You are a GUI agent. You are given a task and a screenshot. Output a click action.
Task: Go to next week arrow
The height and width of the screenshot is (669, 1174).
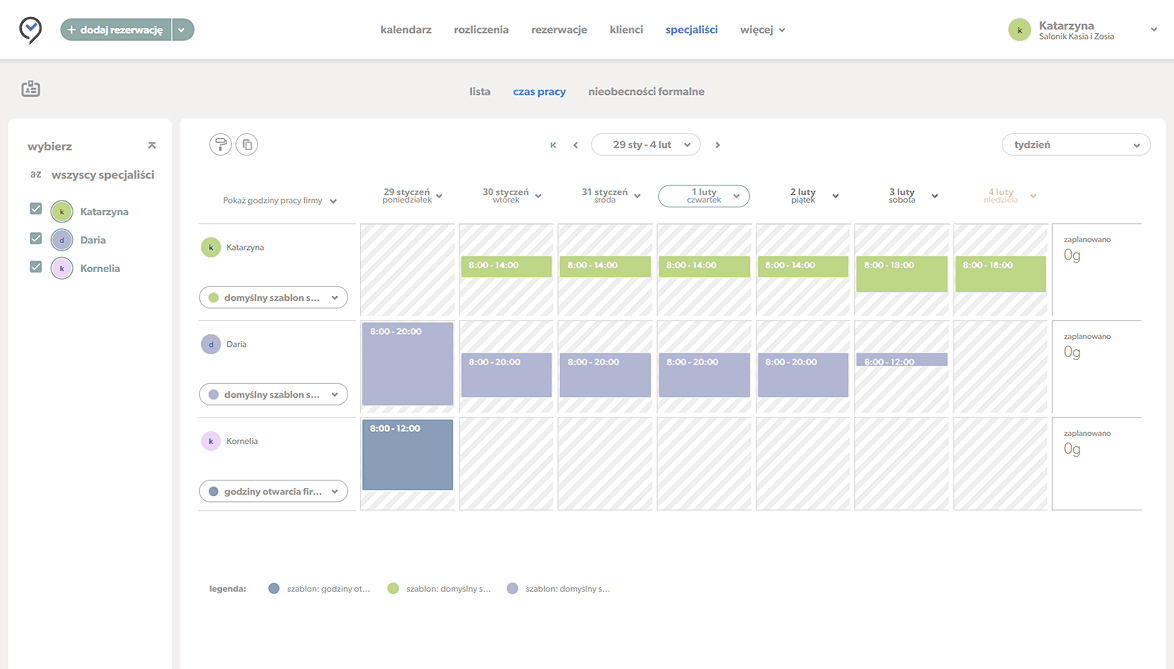coord(718,145)
